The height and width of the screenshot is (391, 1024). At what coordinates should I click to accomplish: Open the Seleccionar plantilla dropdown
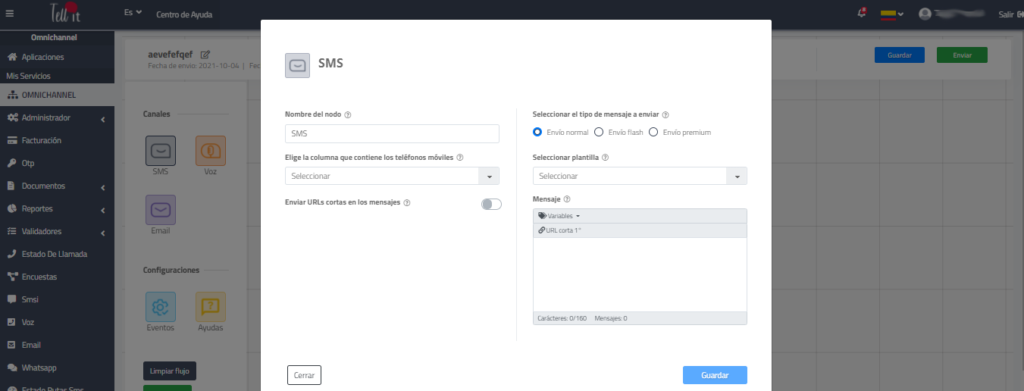pyautogui.click(x=640, y=176)
